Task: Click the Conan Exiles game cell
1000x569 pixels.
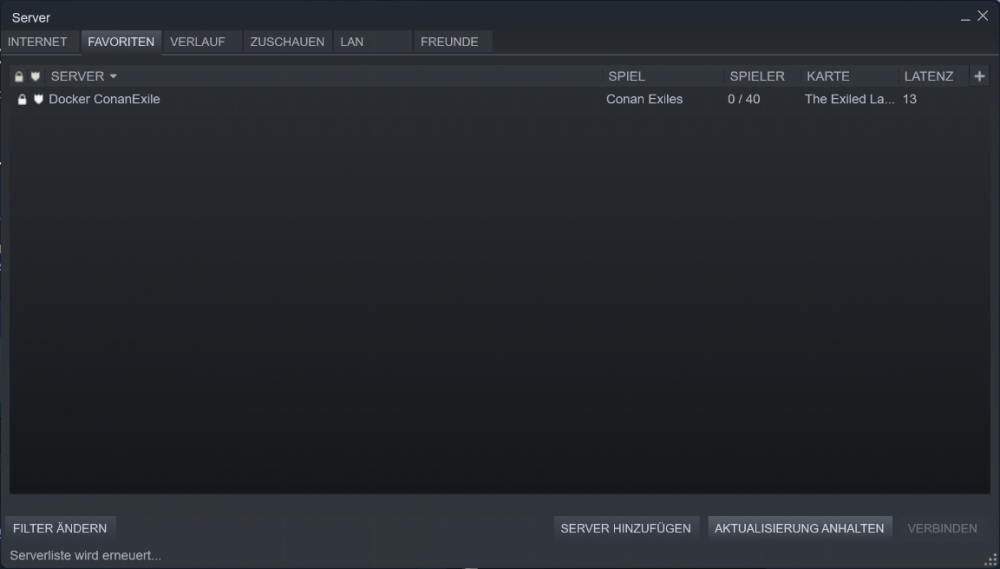Action: pyautogui.click(x=644, y=100)
